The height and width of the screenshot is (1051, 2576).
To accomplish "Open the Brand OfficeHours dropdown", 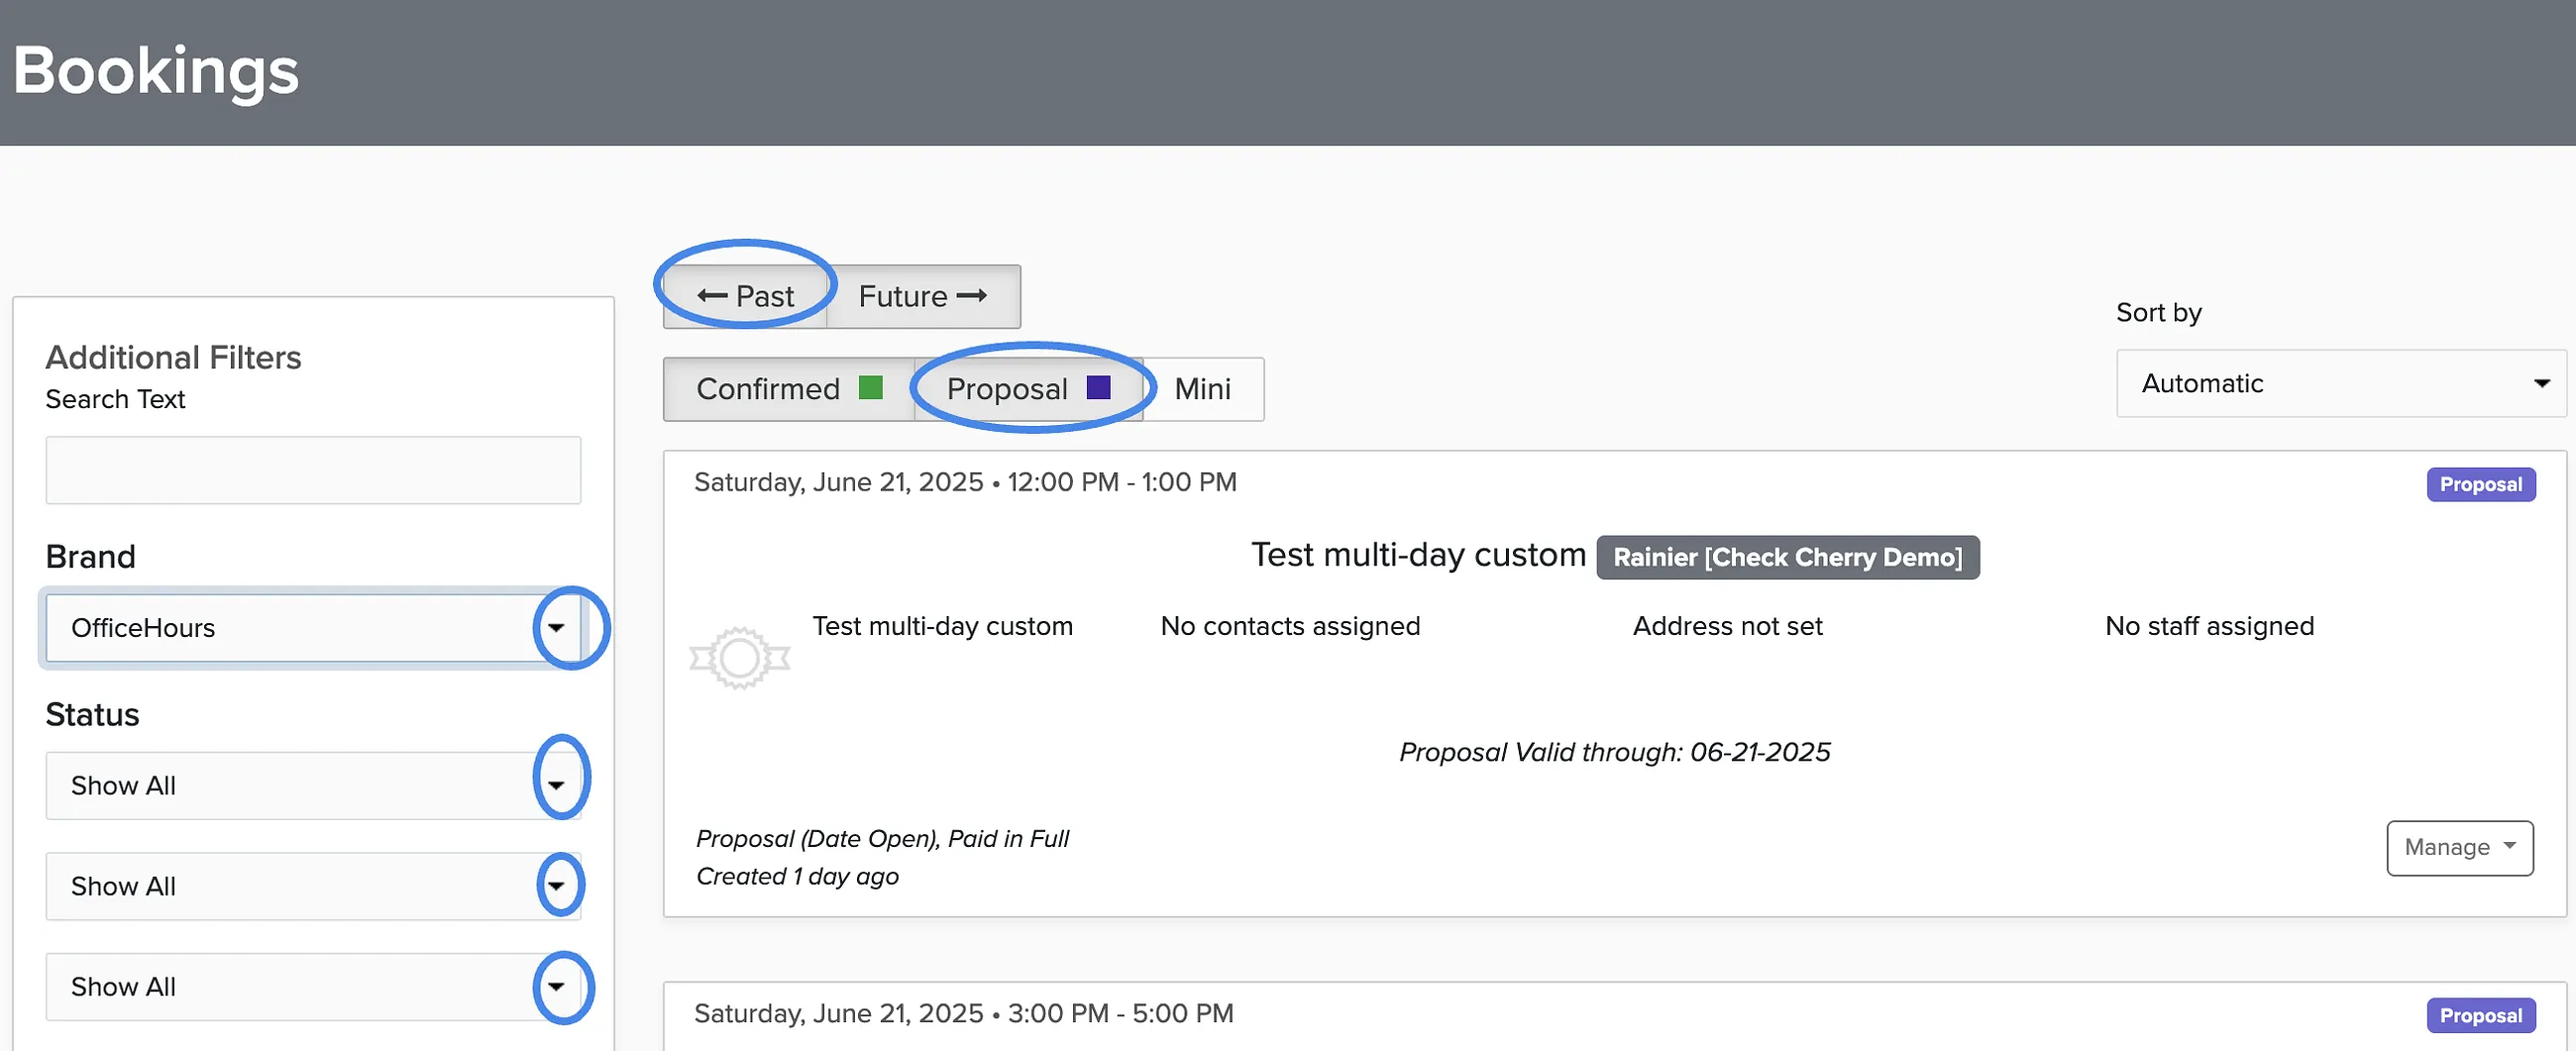I will pos(313,628).
